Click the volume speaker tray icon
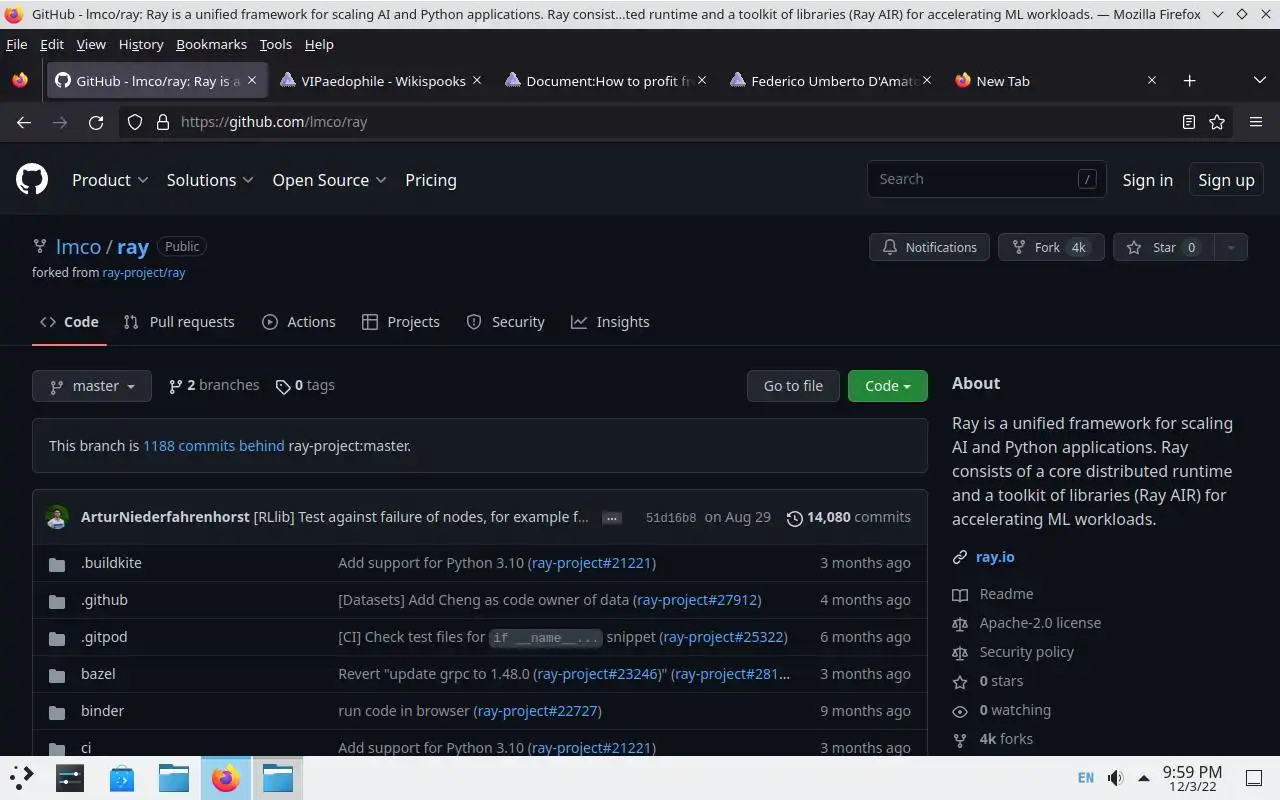 click(1115, 777)
